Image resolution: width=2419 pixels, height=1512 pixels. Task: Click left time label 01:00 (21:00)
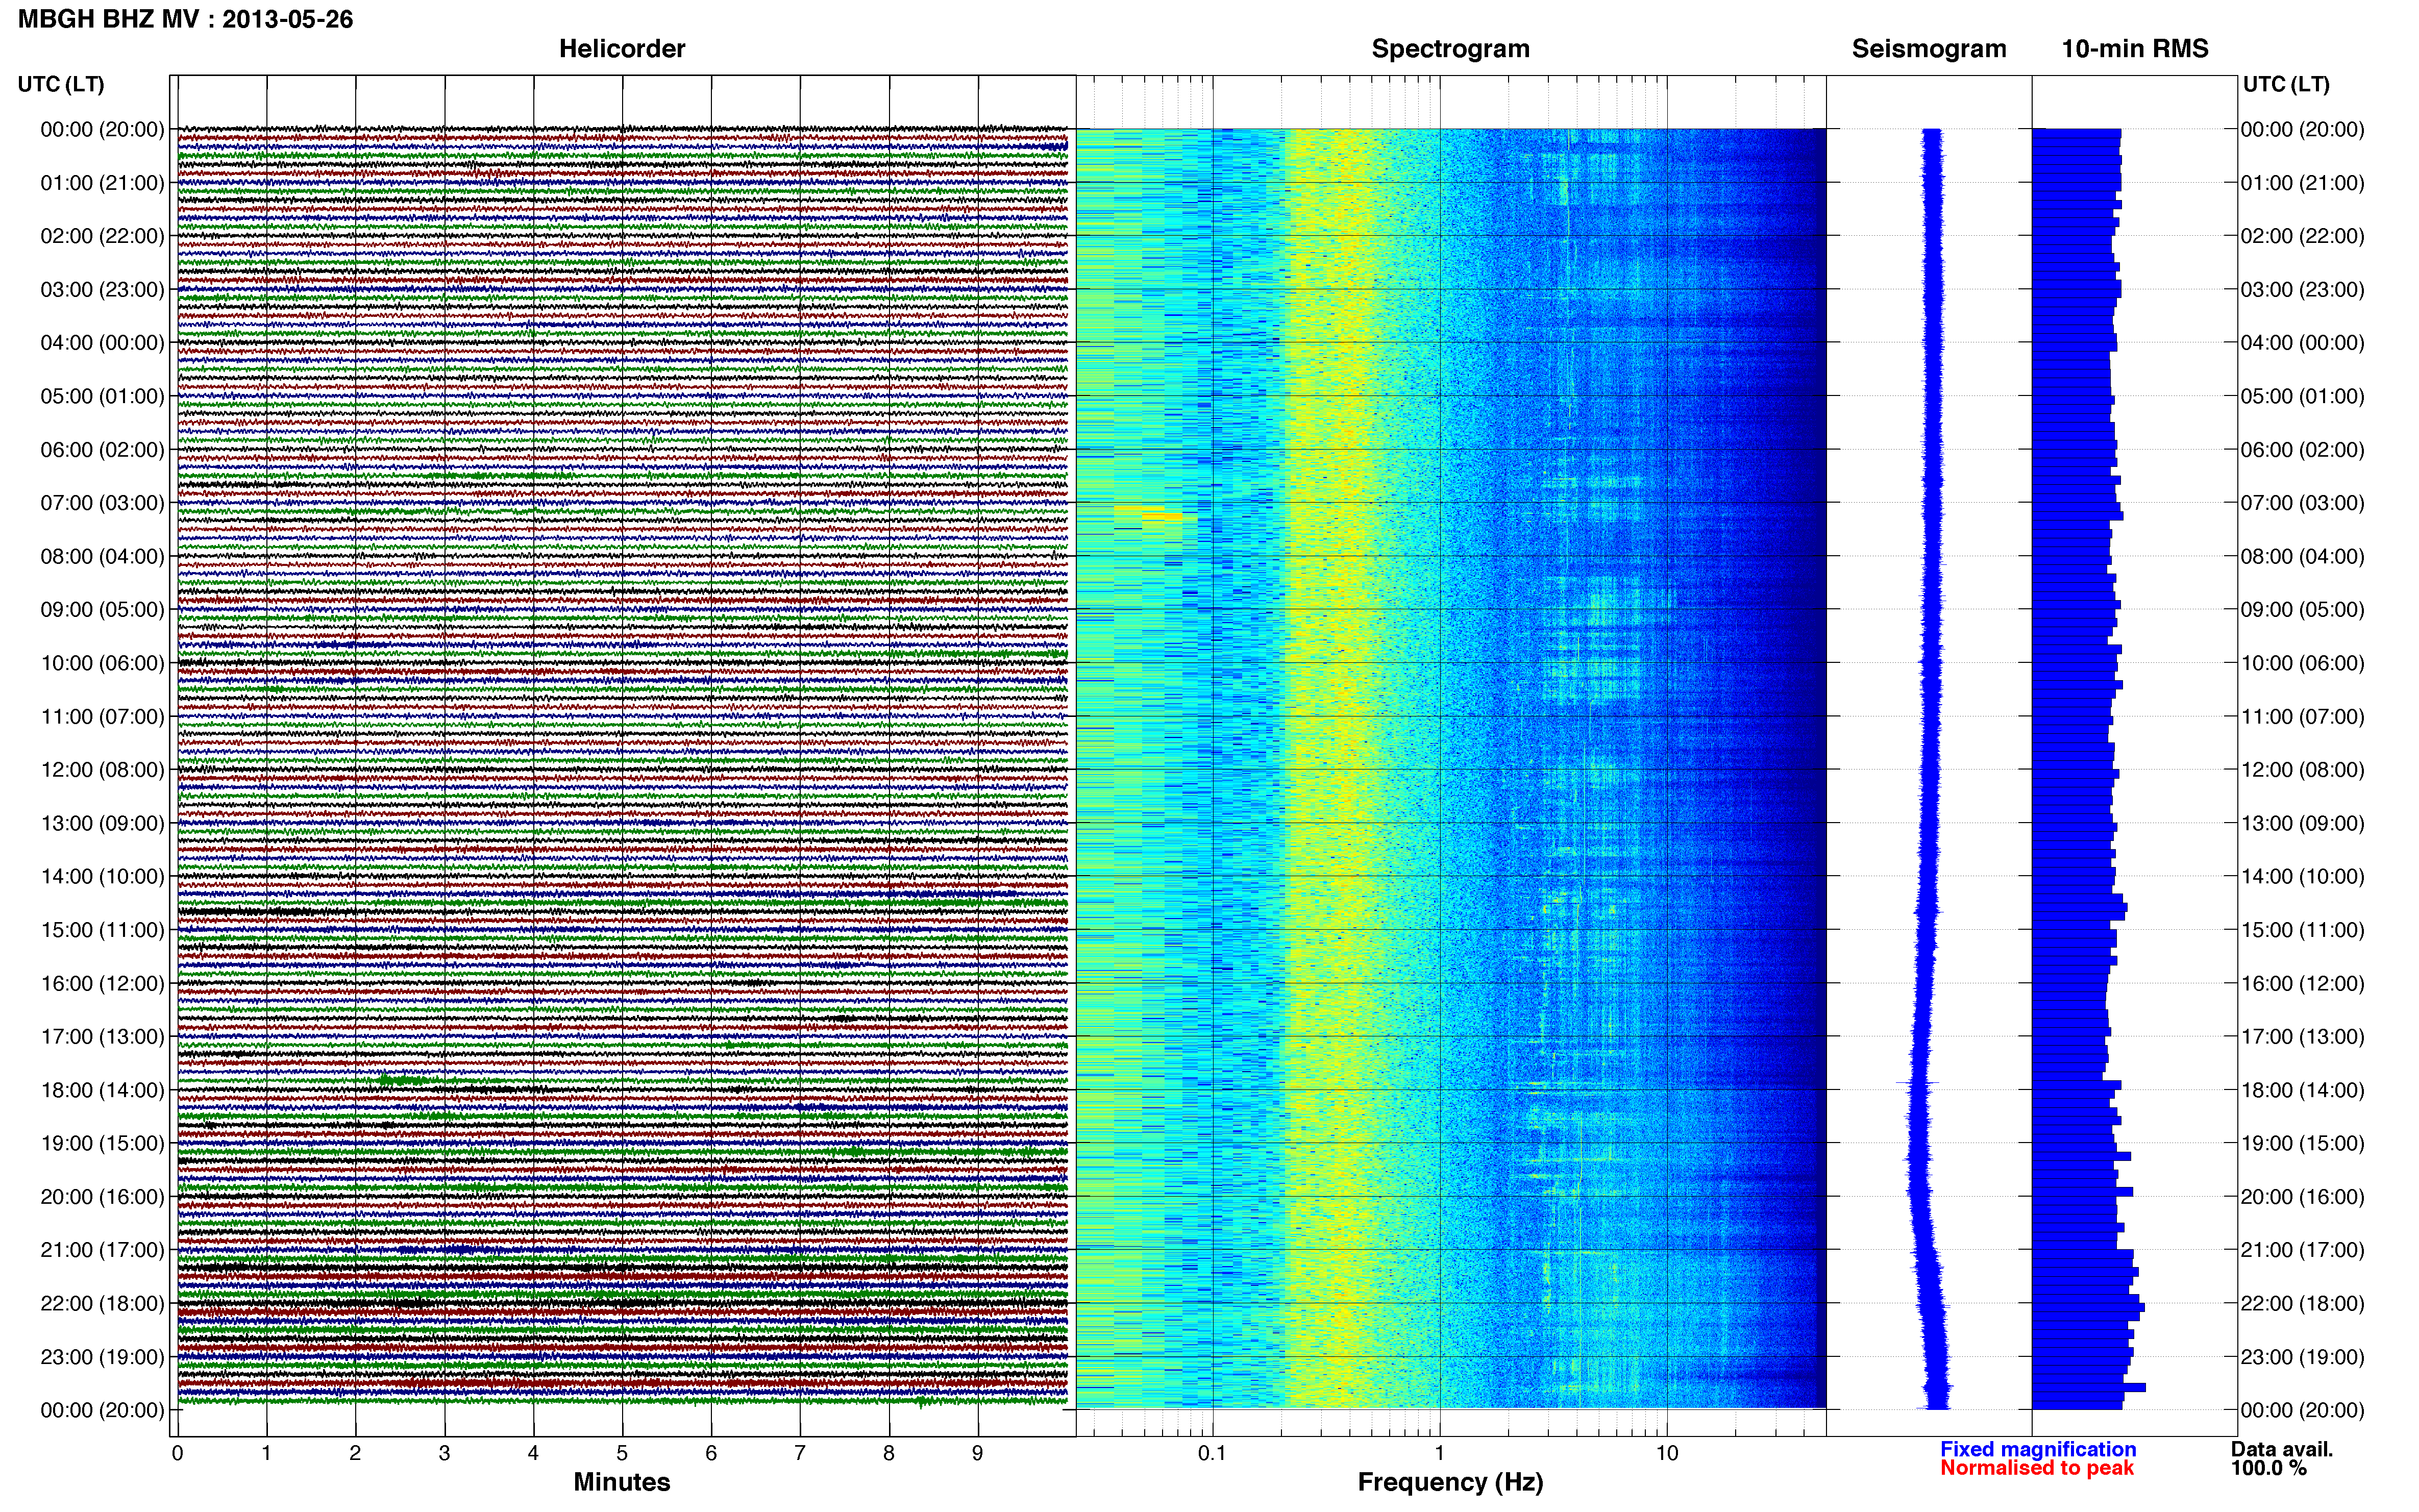click(x=102, y=183)
